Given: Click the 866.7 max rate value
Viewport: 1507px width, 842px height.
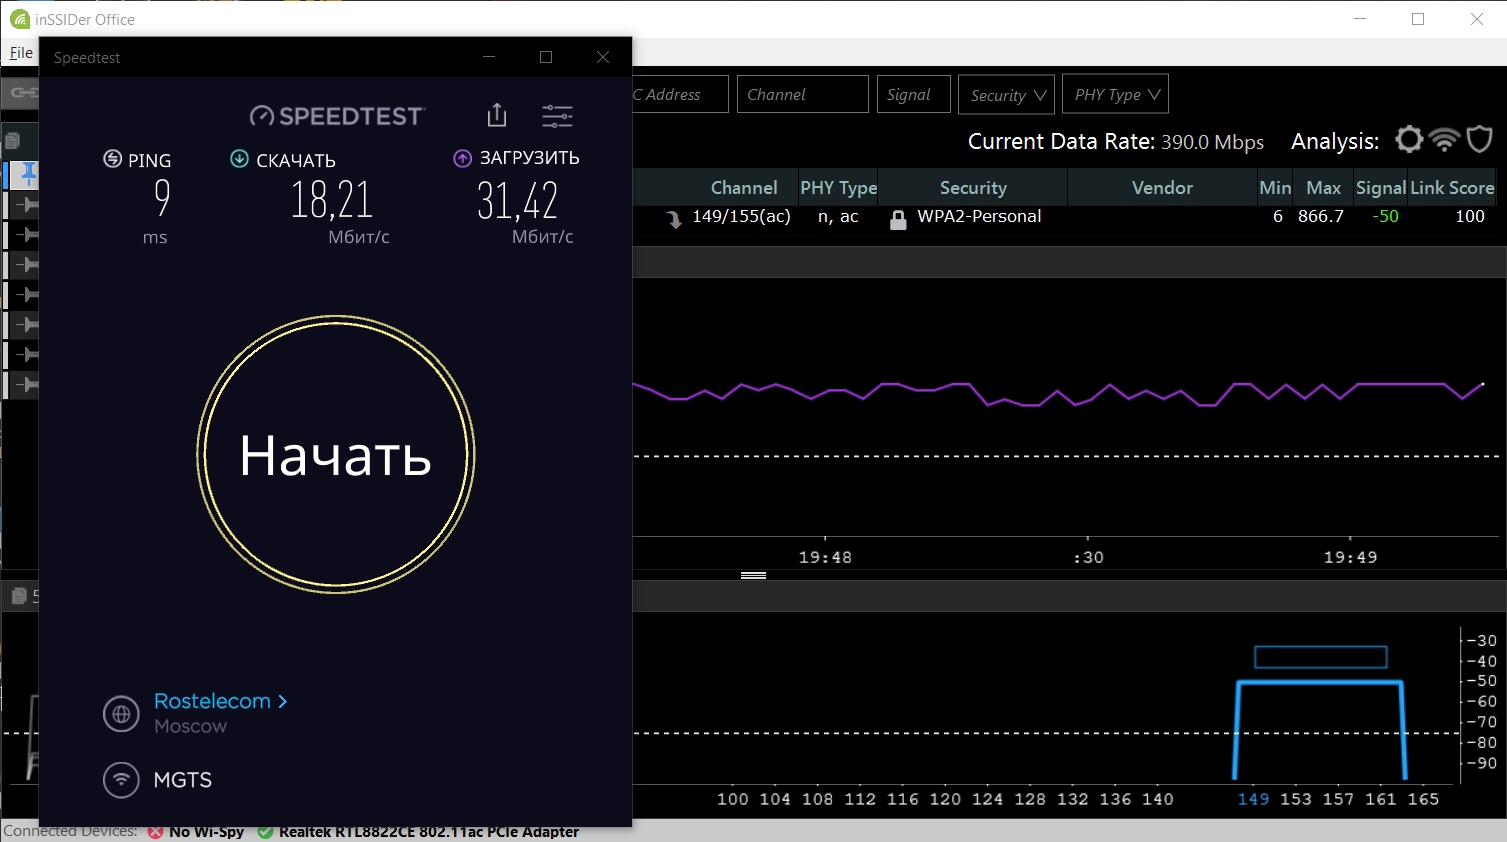Looking at the screenshot, I should (x=1321, y=216).
